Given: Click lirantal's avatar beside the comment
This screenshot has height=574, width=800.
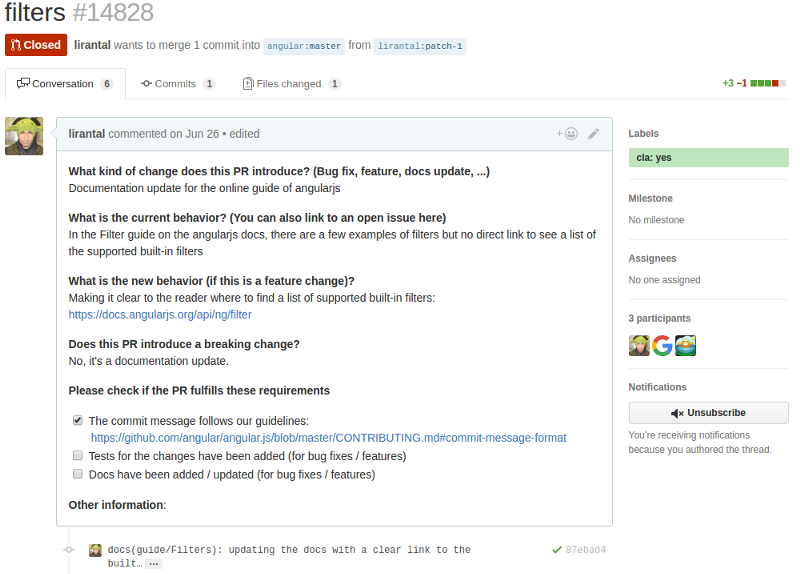Looking at the screenshot, I should tap(24, 136).
